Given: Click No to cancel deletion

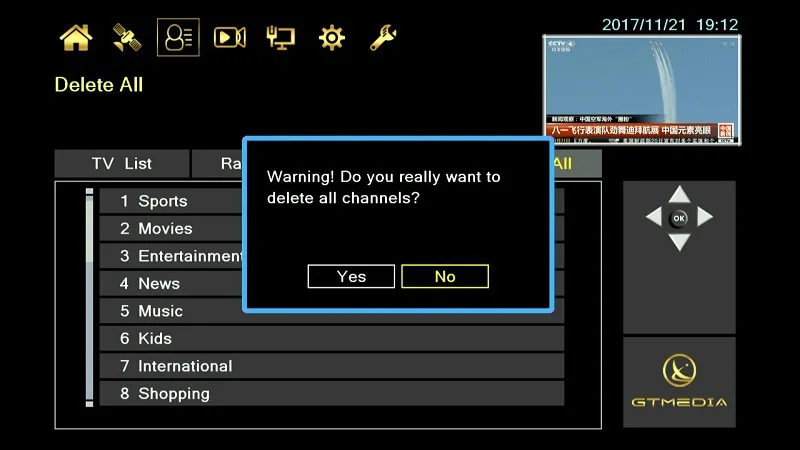Looking at the screenshot, I should [445, 276].
